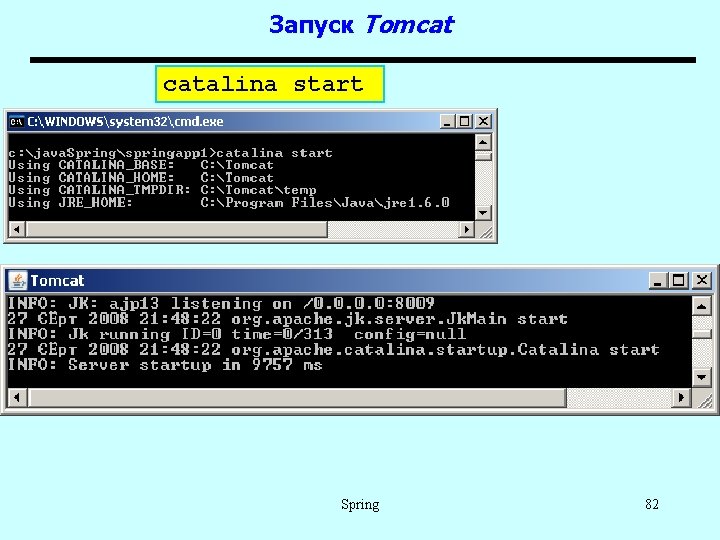Click the 'Using CATALINA_BASE' line
The width and height of the screenshot is (720, 540).
pos(141,165)
